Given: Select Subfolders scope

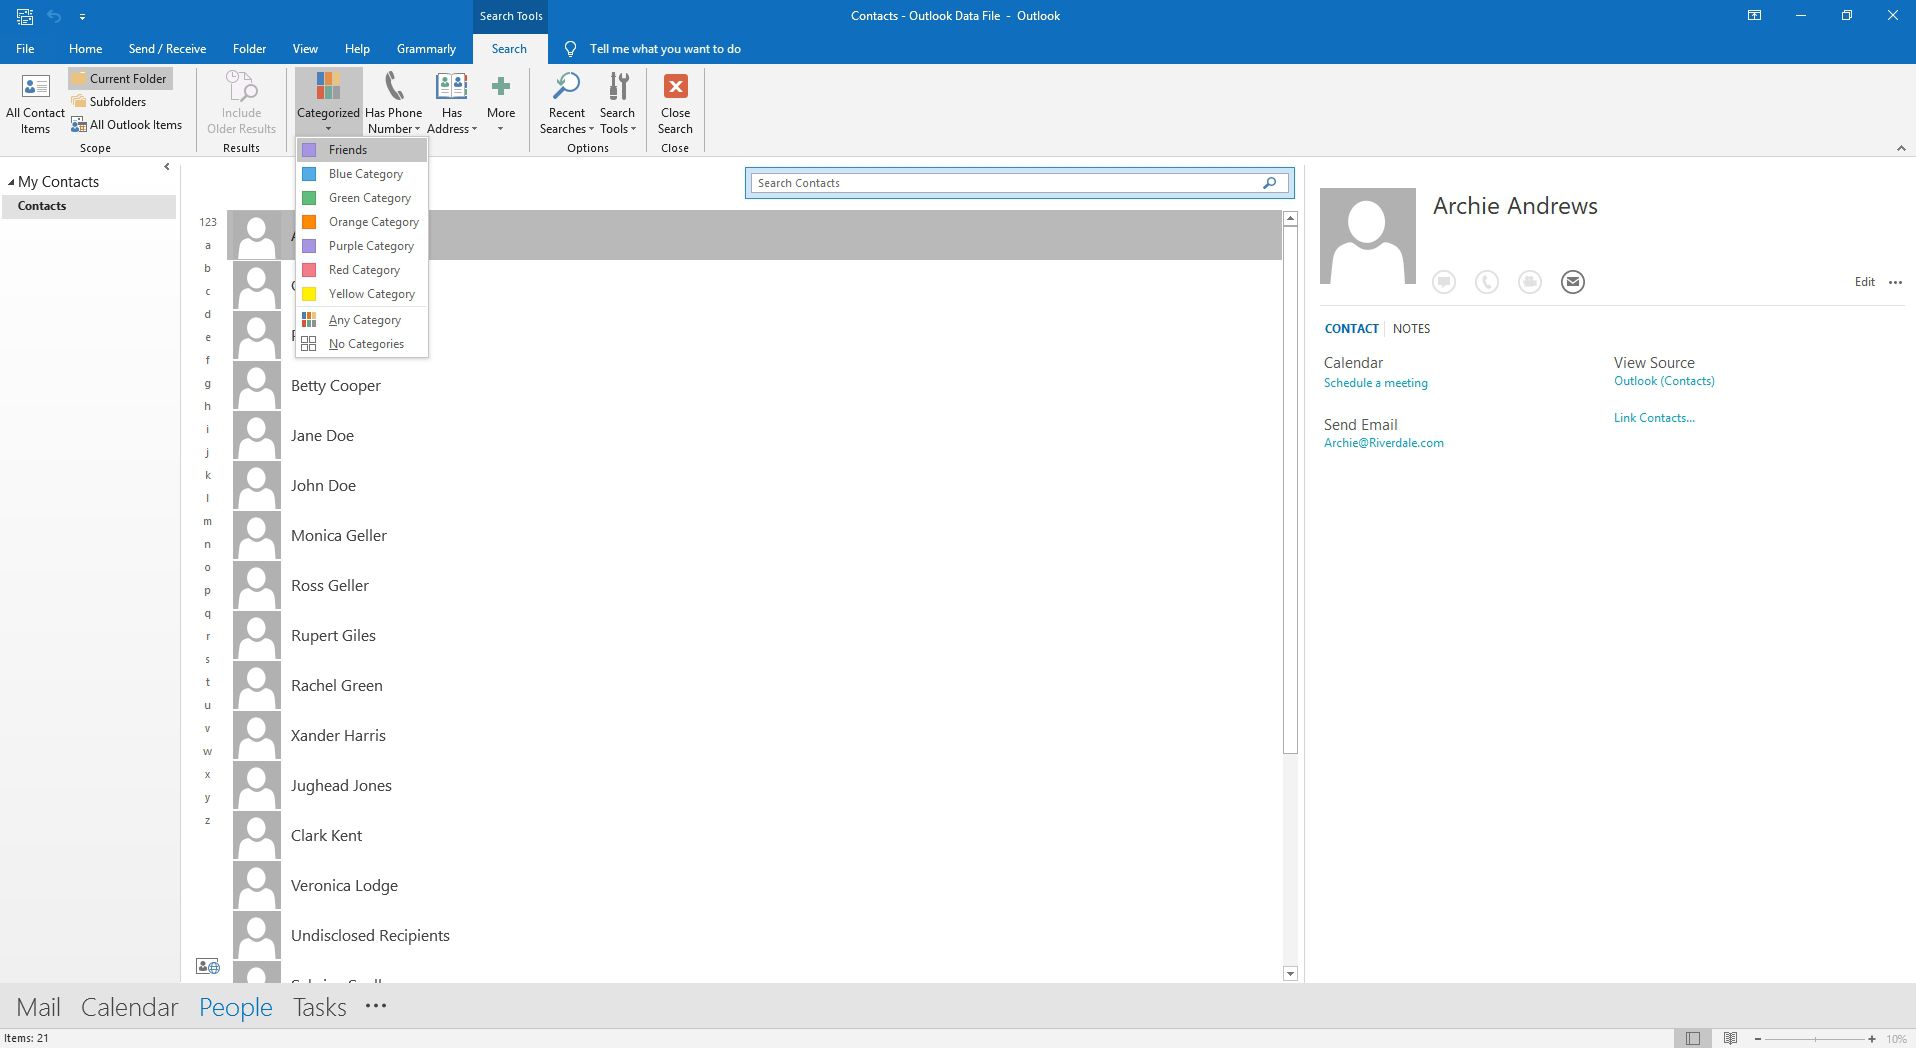Looking at the screenshot, I should click(x=109, y=101).
